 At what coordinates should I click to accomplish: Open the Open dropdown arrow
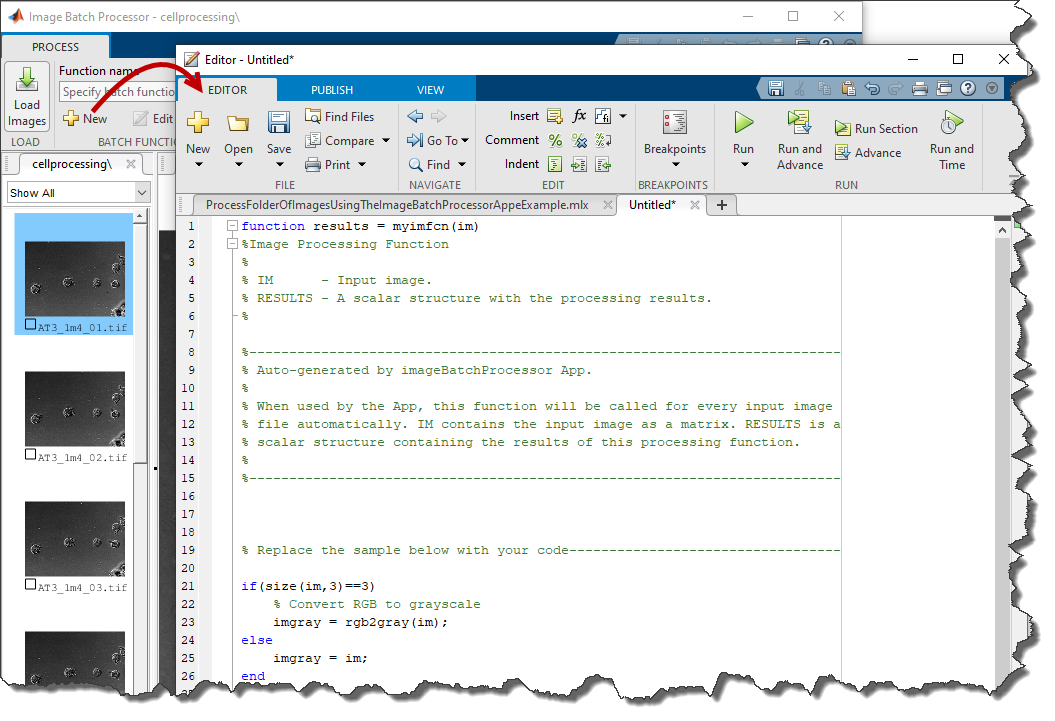click(239, 165)
